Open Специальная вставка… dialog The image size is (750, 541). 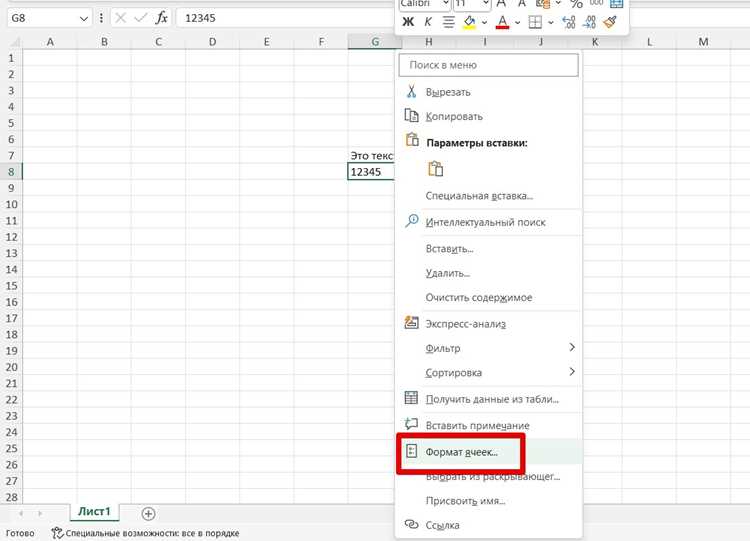(x=488, y=196)
